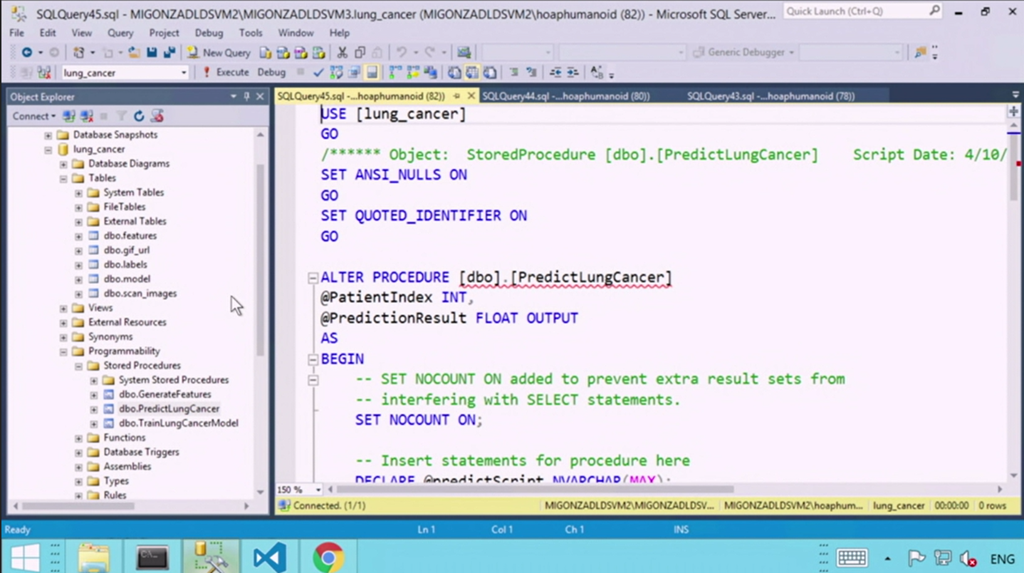Collapse the Tables folder node
1024x573 pixels.
(x=63, y=178)
